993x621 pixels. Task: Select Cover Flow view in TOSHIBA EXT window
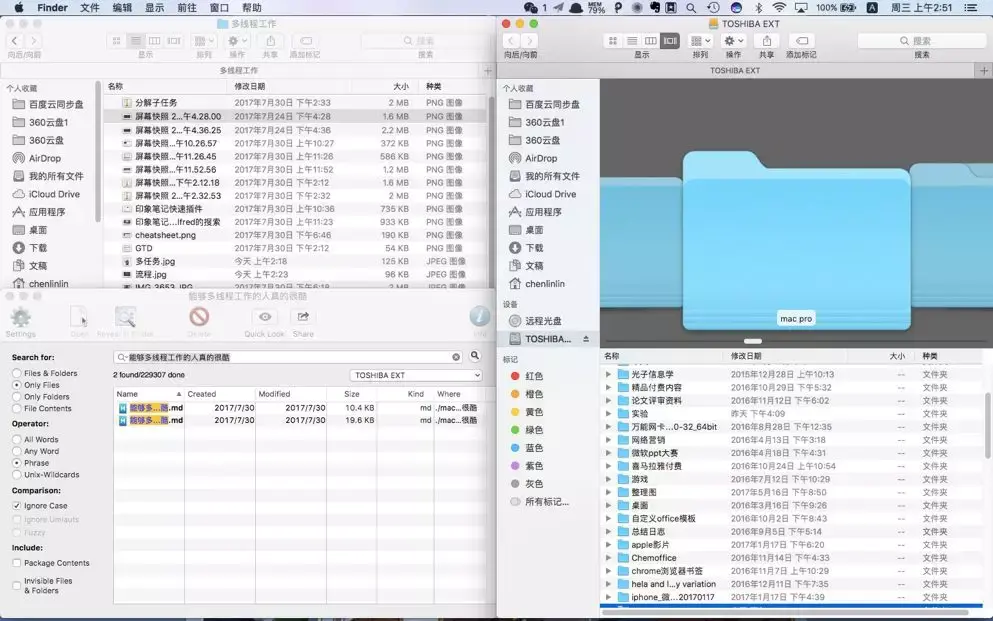click(x=670, y=41)
